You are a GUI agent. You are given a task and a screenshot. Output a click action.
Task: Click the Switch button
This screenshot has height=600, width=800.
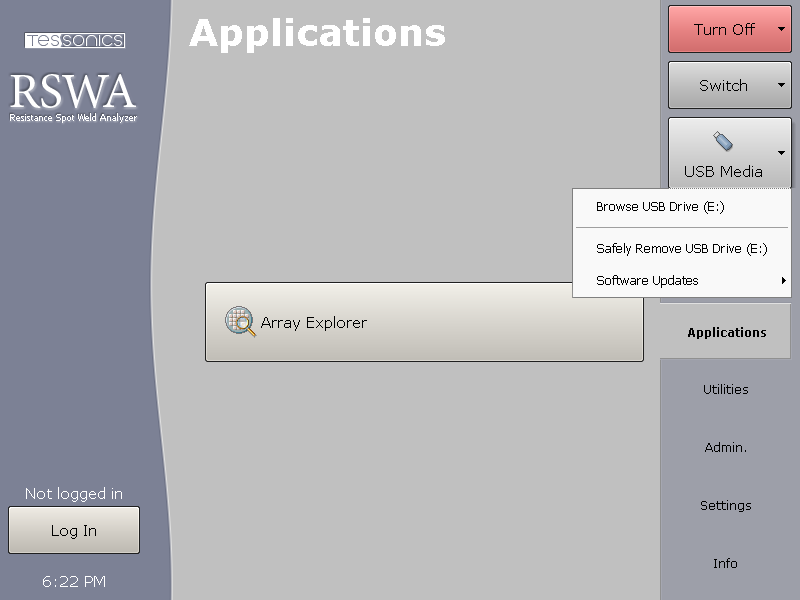(x=720, y=84)
